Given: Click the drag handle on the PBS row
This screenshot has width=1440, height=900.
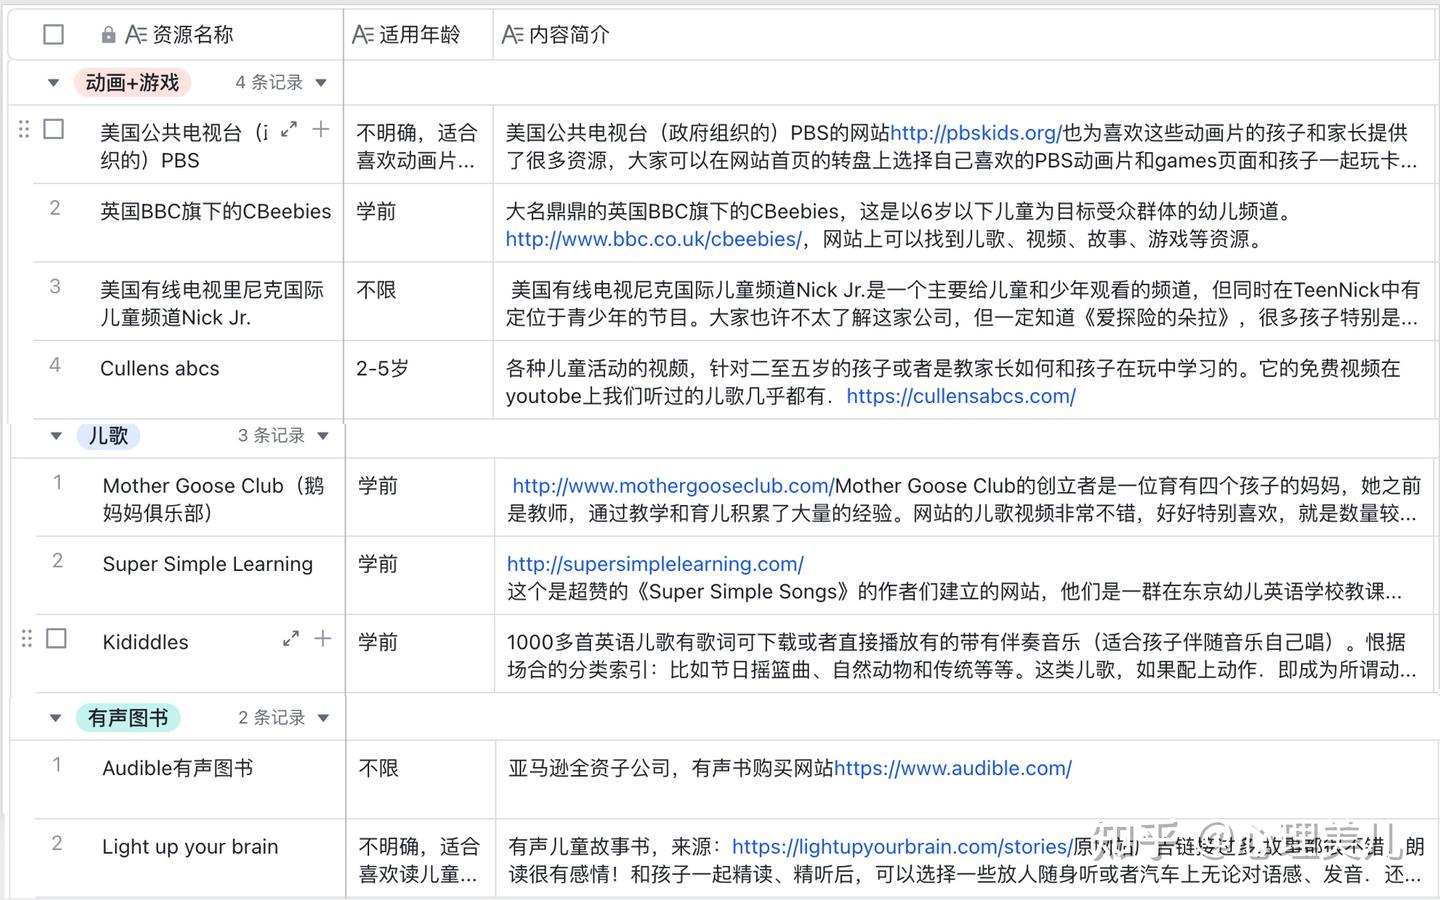Looking at the screenshot, I should [24, 130].
